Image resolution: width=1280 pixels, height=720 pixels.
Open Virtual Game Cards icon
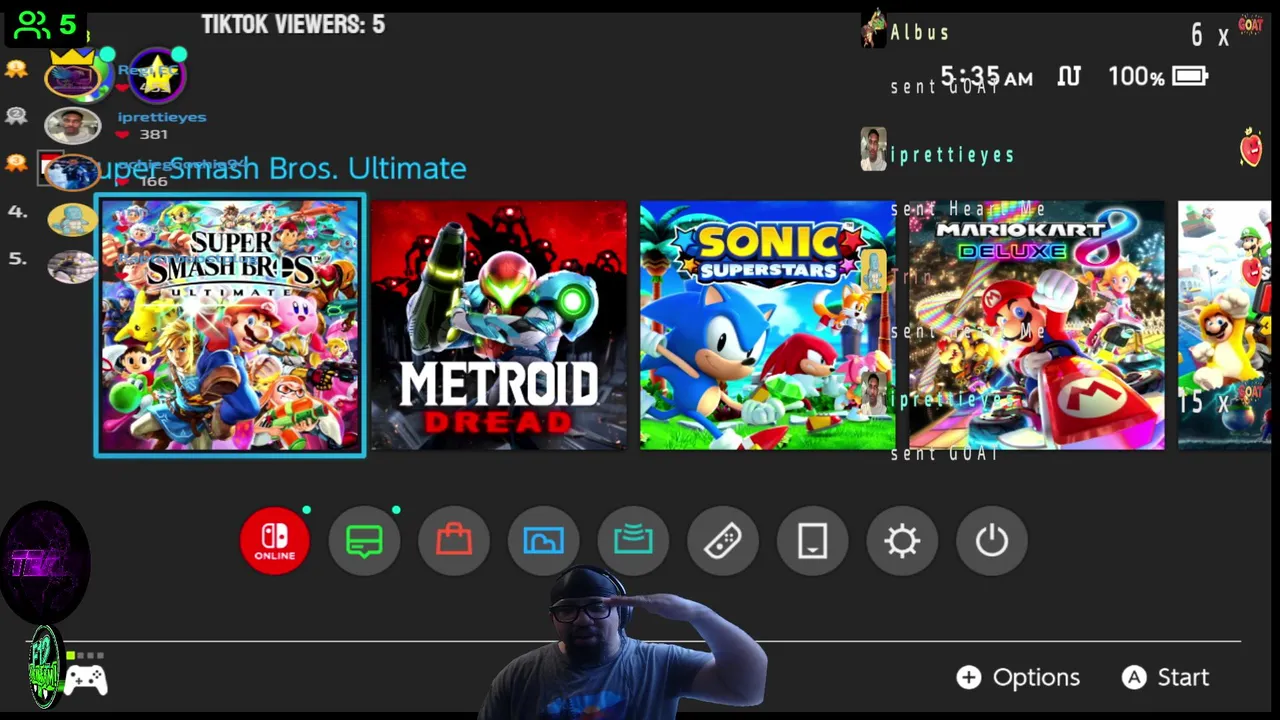click(x=812, y=541)
